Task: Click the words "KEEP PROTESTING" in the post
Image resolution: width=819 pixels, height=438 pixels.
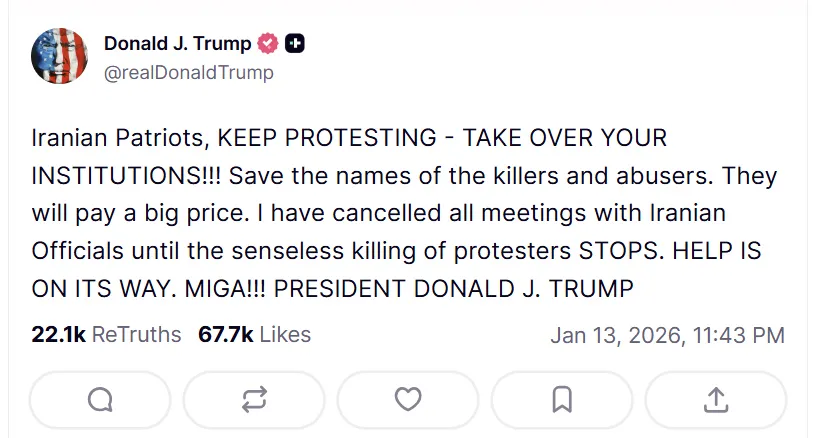Action: click(x=327, y=138)
